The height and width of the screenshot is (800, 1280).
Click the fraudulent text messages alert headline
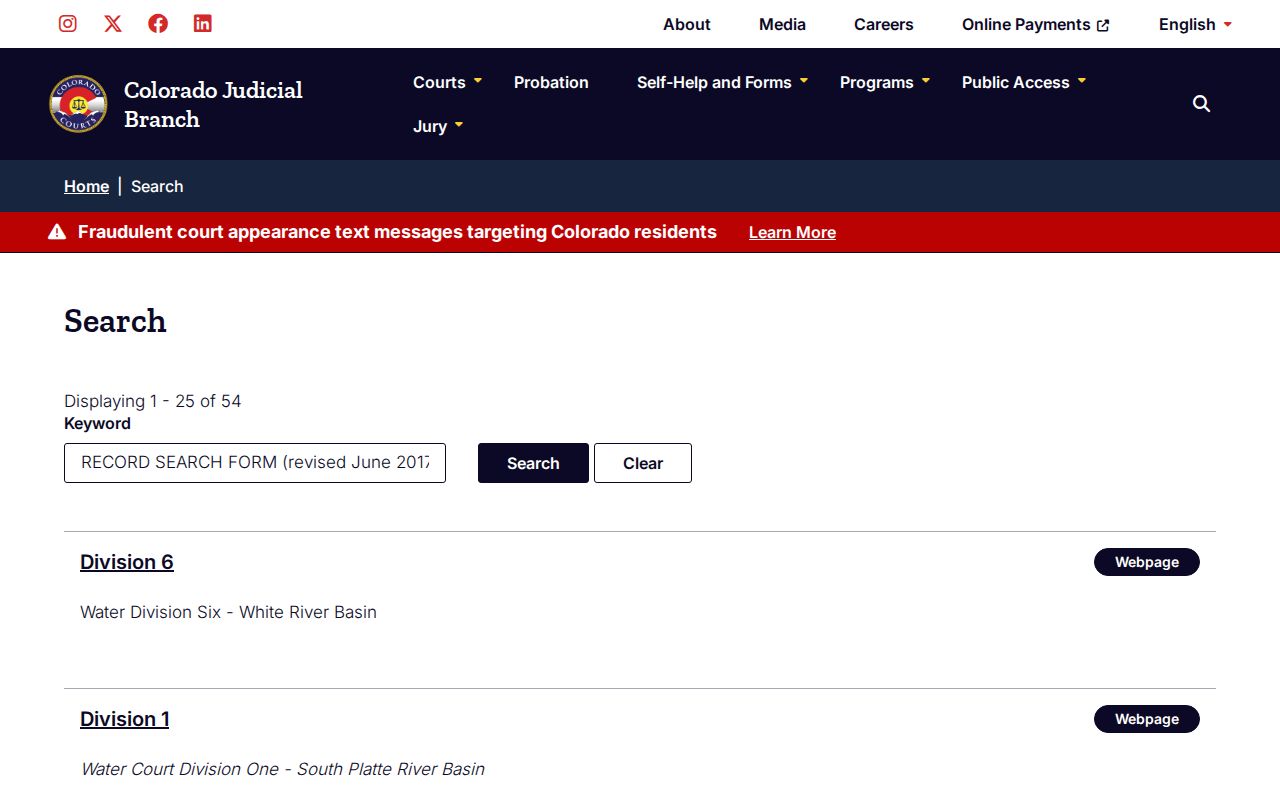pyautogui.click(x=397, y=232)
